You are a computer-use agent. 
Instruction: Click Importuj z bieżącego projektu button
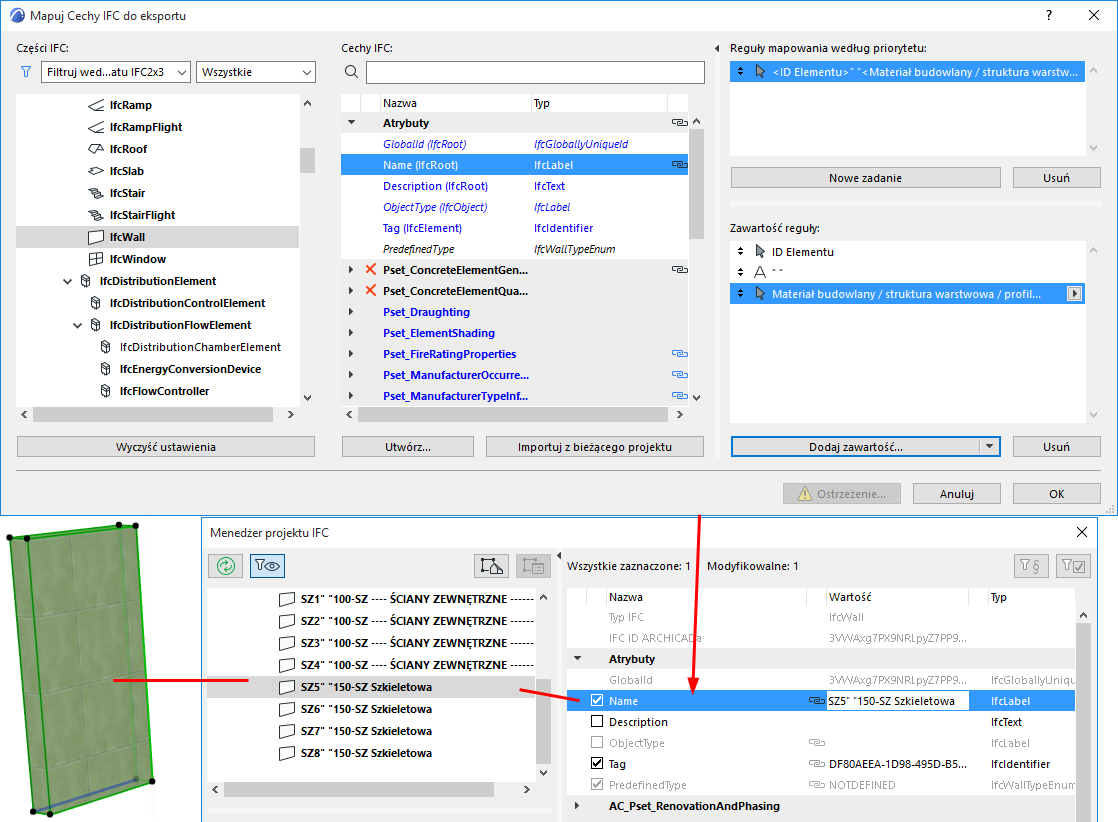[595, 447]
